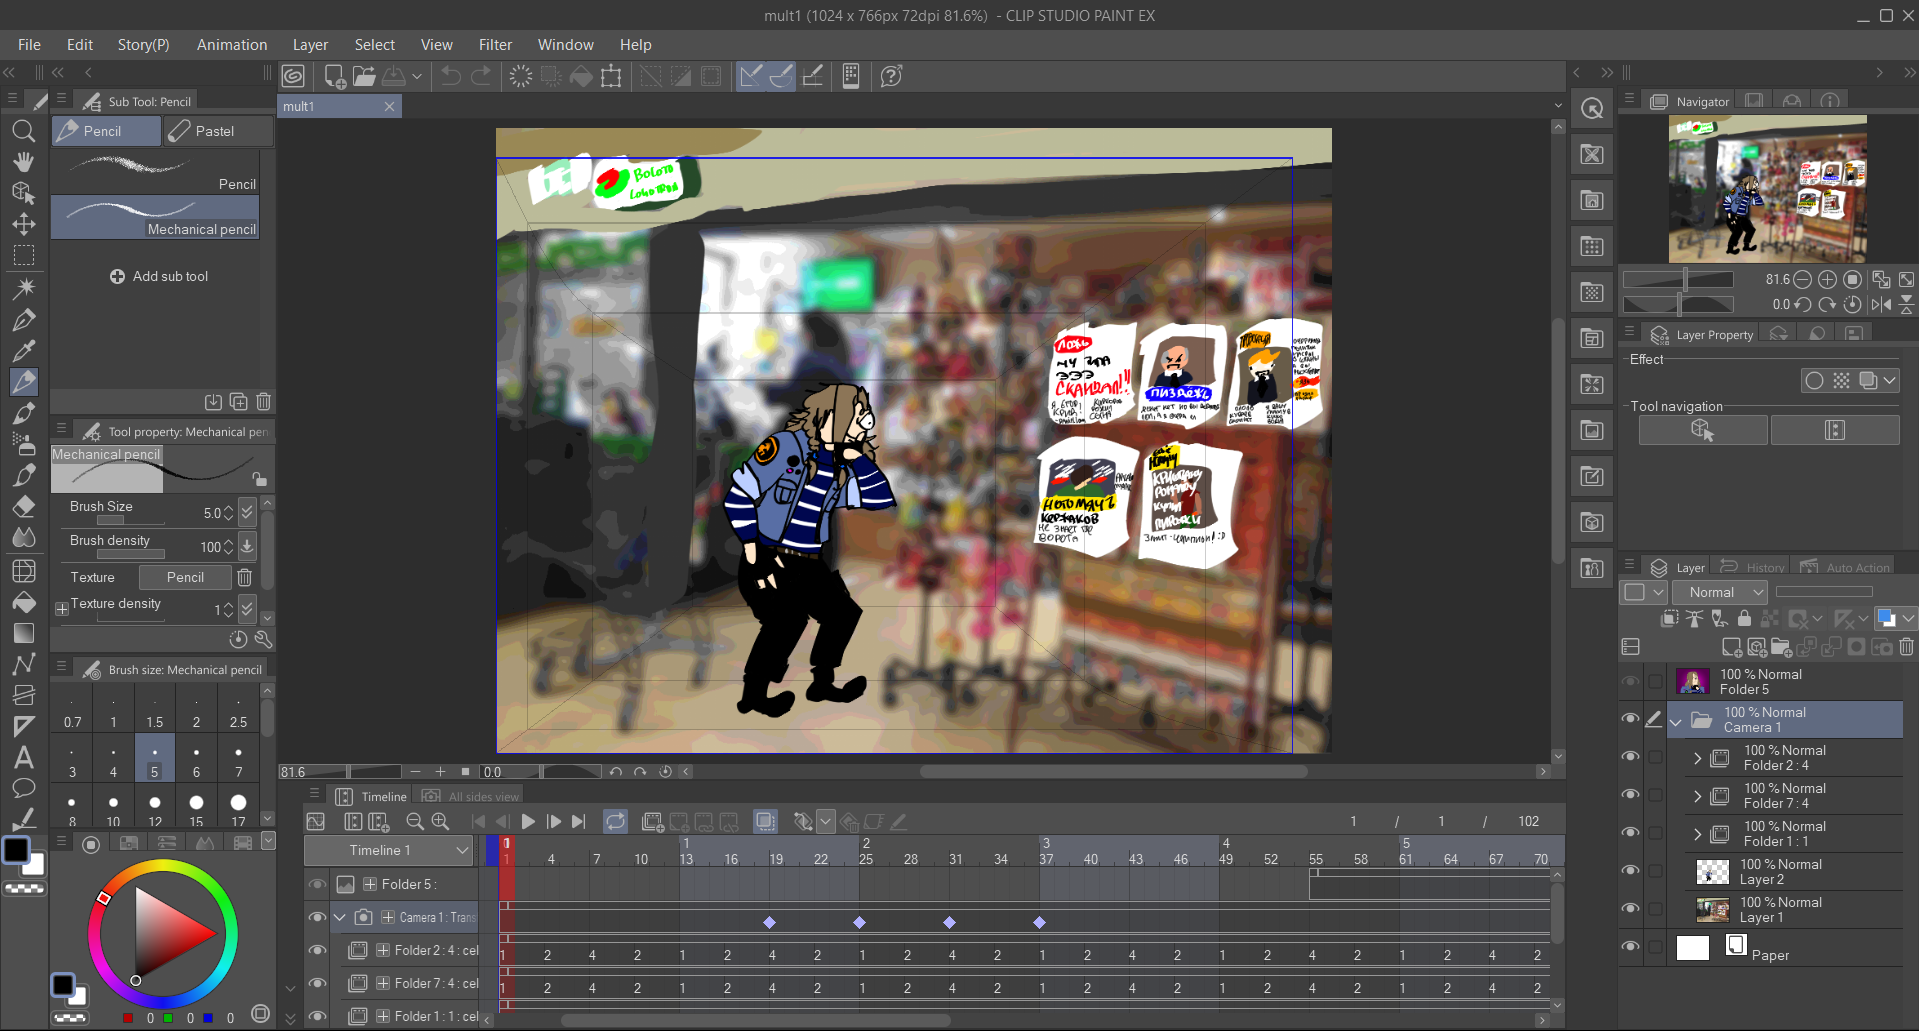Click the Play button in Timeline
Image resolution: width=1919 pixels, height=1031 pixels.
click(x=528, y=822)
